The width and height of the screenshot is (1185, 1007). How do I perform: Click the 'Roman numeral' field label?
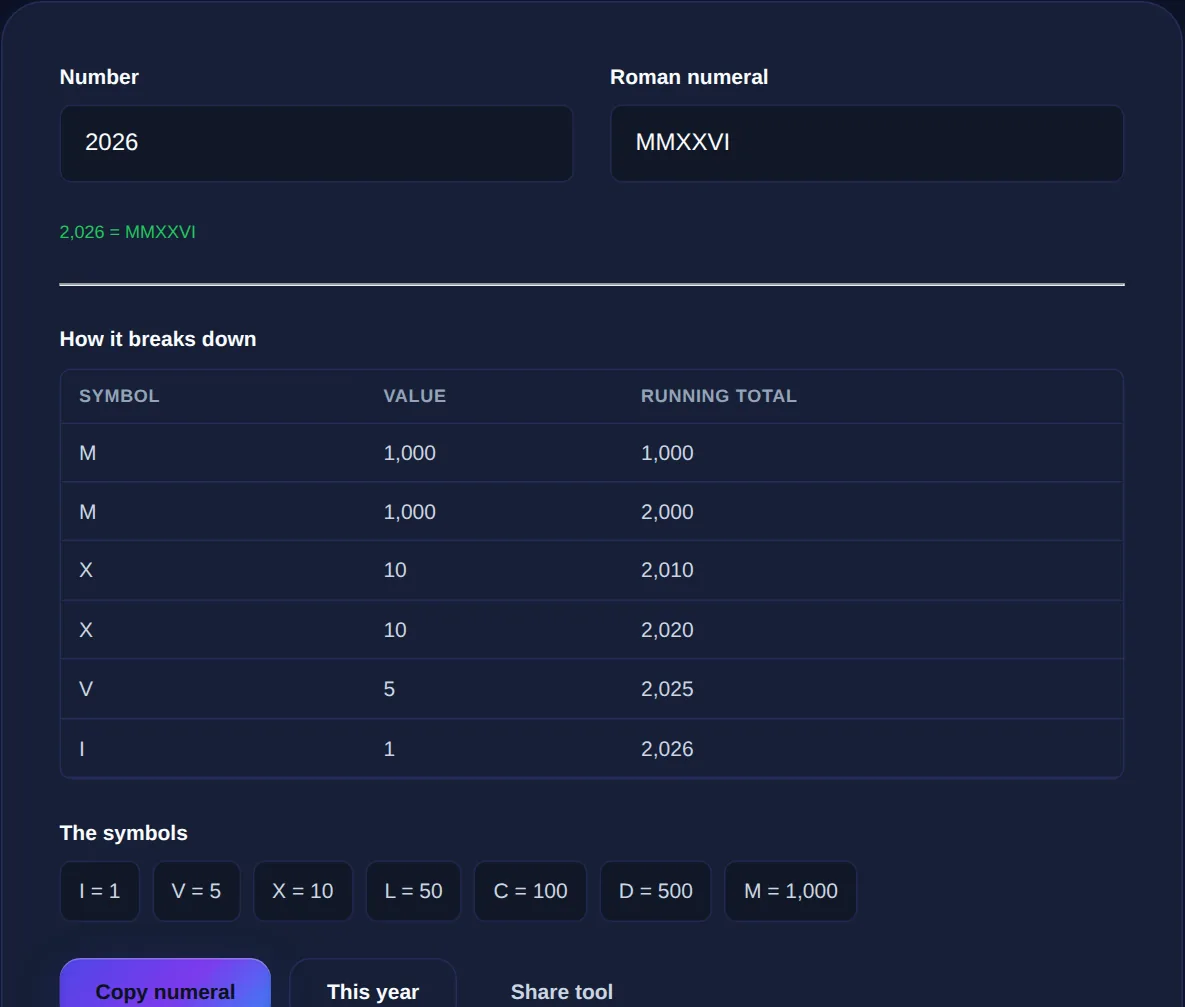pos(689,77)
